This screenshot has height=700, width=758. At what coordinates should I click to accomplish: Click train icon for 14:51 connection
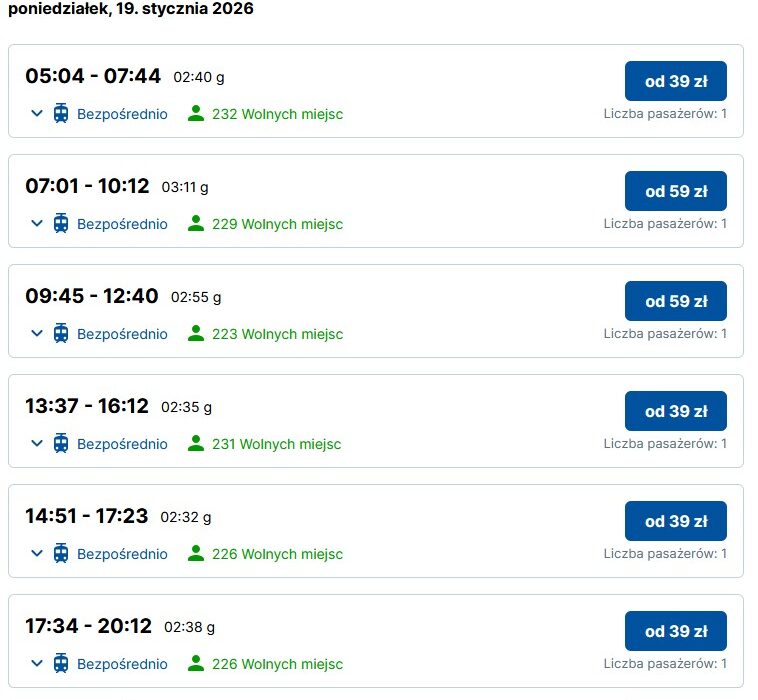click(x=61, y=553)
